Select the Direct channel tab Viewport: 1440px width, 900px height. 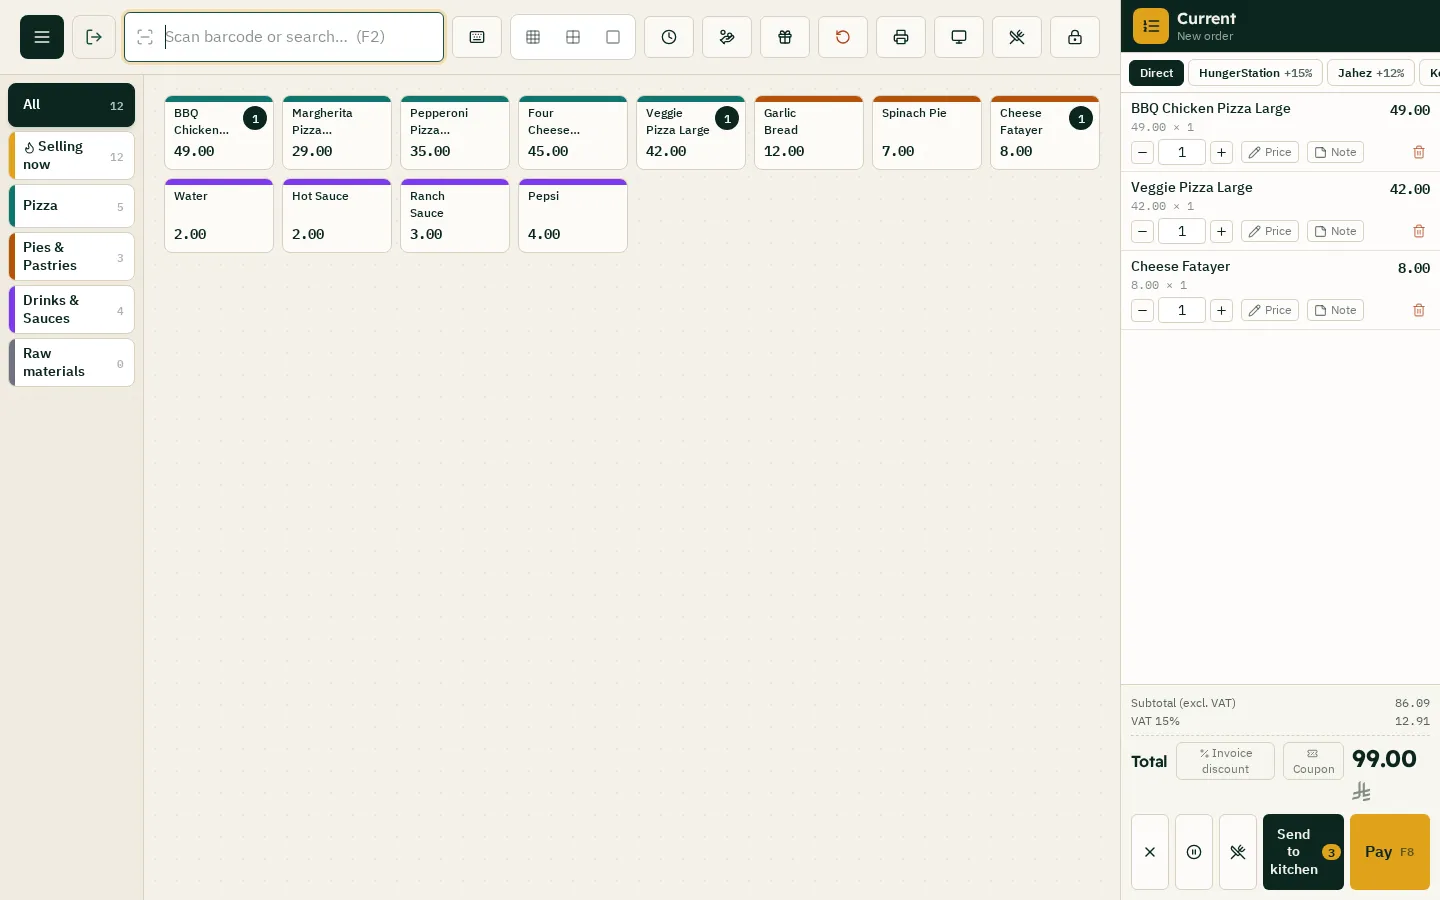(x=1156, y=73)
